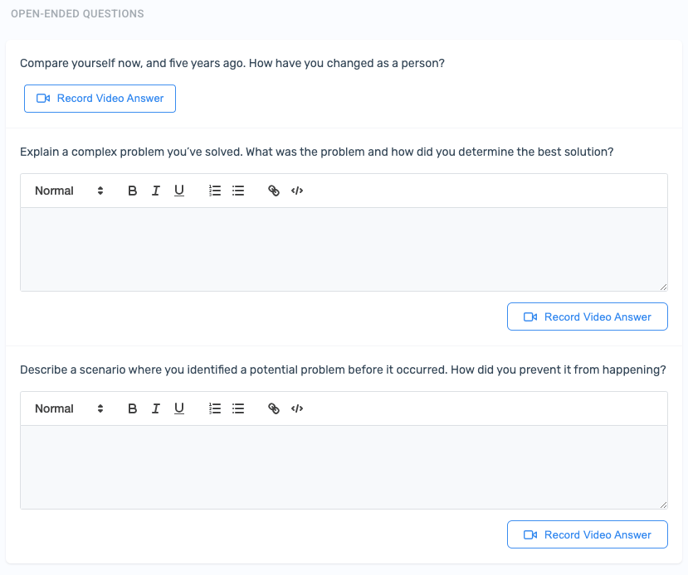Open the Normal text style dropdown in first editor
Viewport: 688px width, 575px height.
click(69, 191)
